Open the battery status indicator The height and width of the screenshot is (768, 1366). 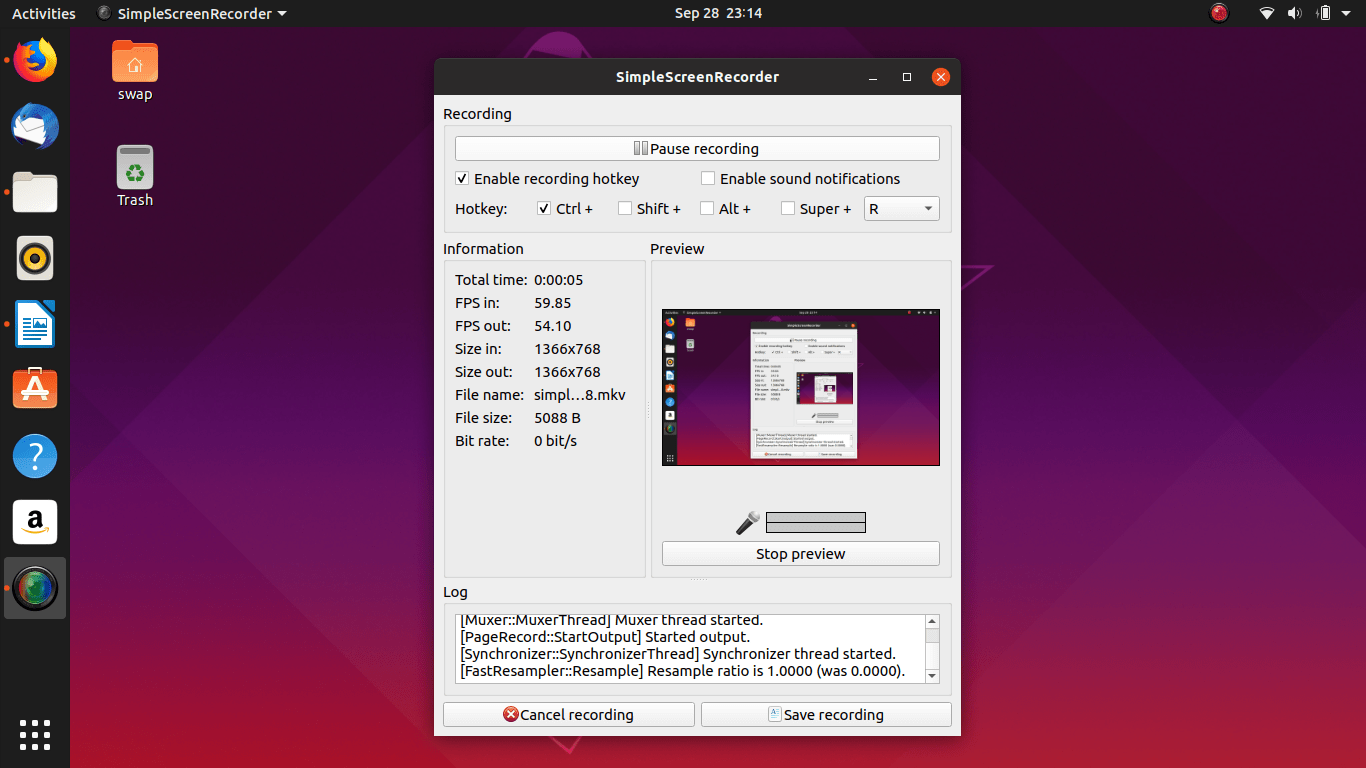pyautogui.click(x=1324, y=13)
